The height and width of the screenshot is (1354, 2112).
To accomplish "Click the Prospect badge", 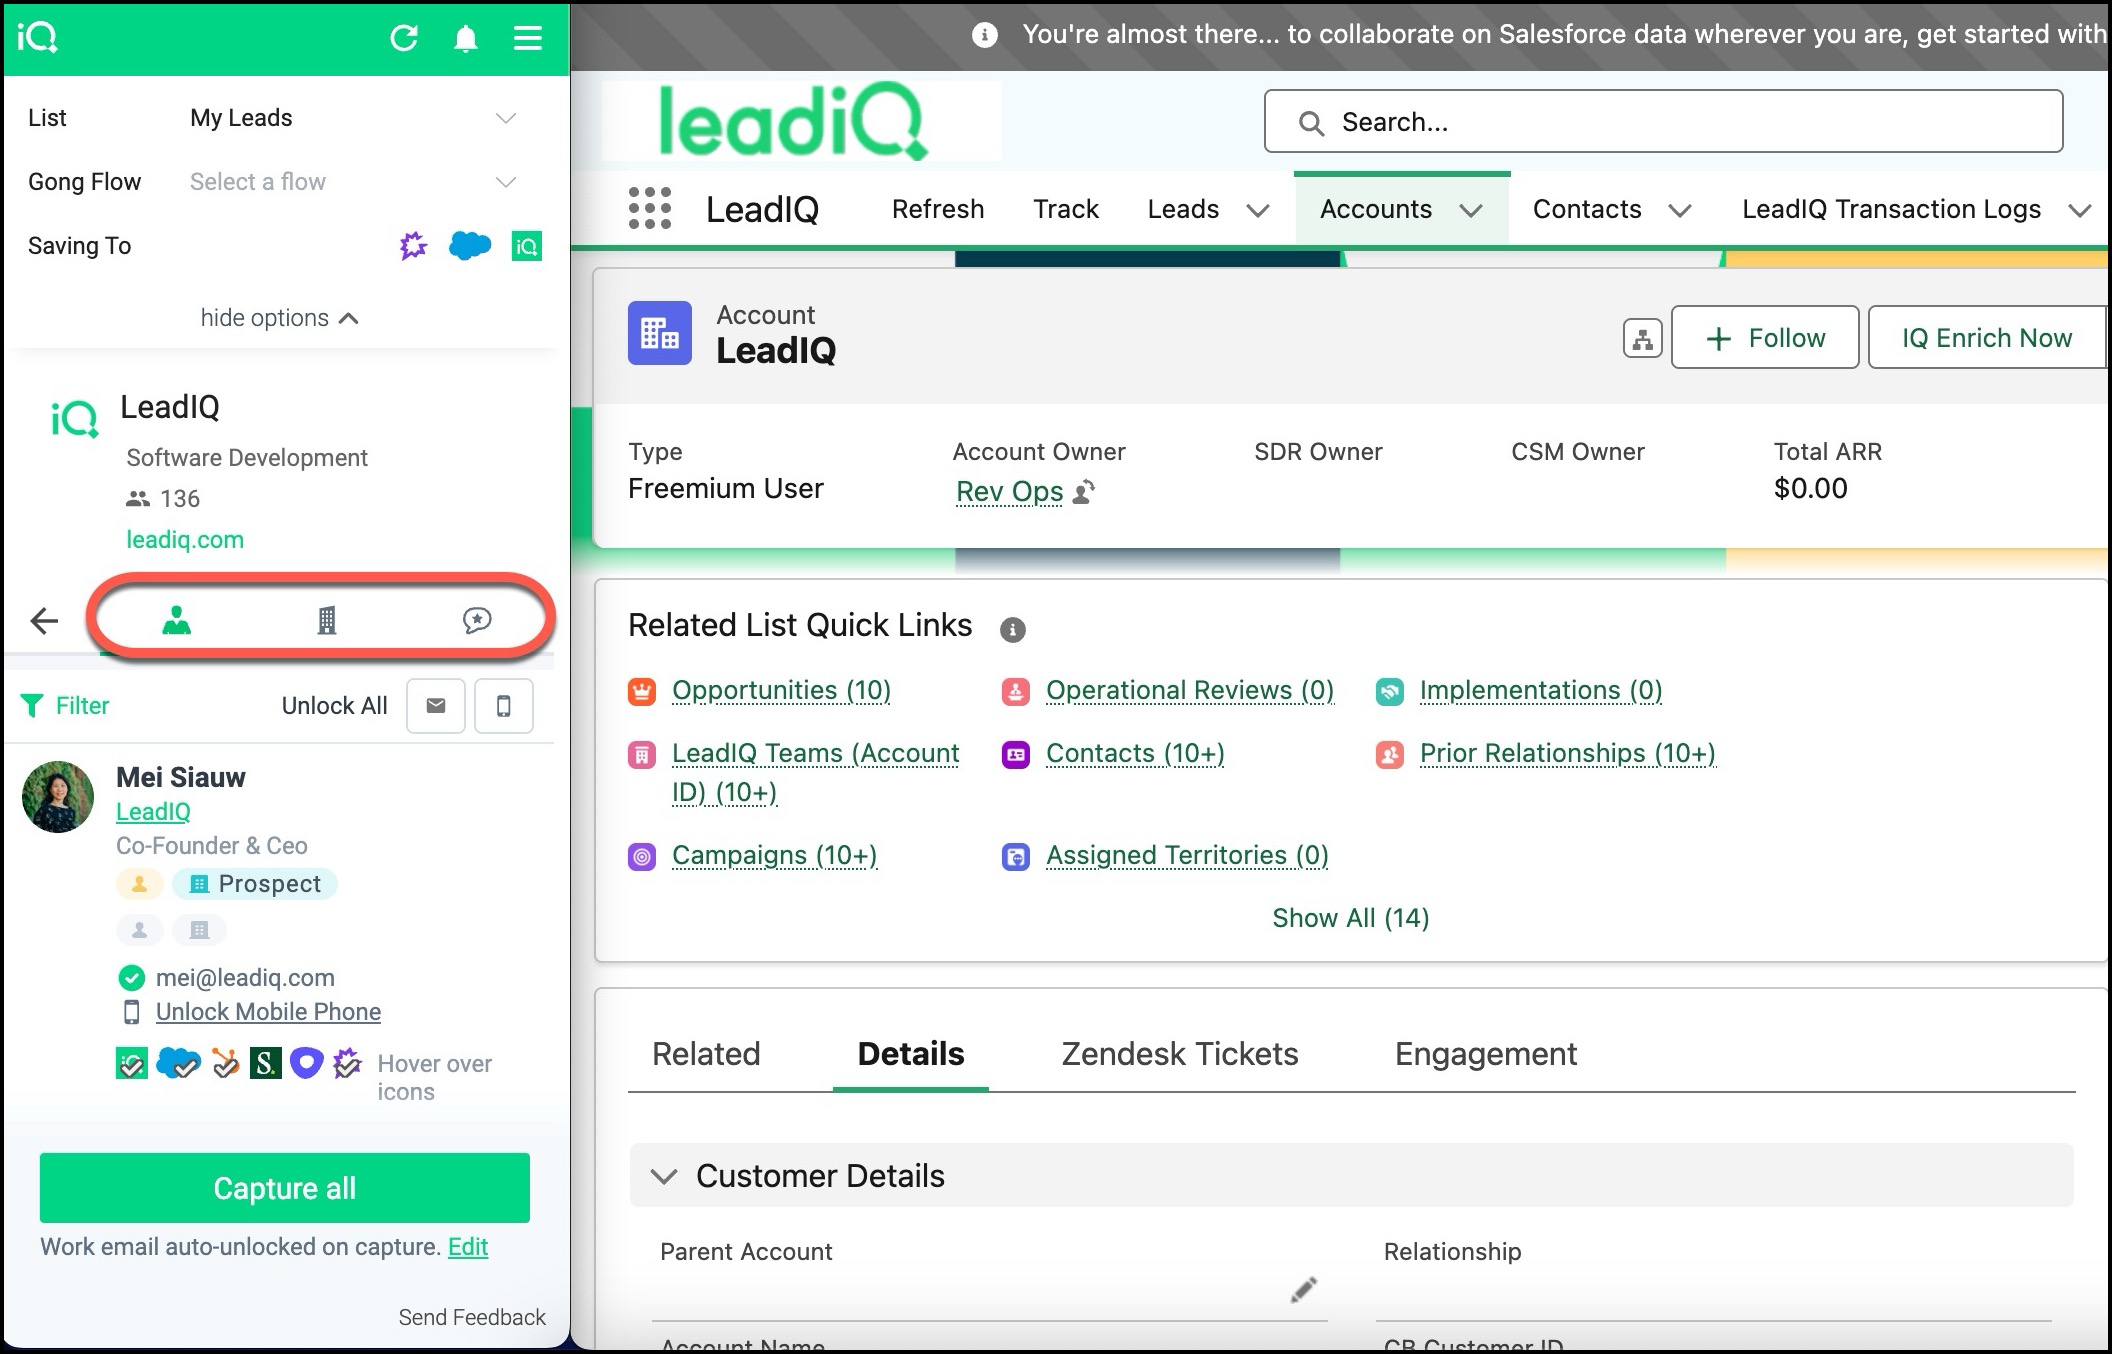I will (255, 884).
